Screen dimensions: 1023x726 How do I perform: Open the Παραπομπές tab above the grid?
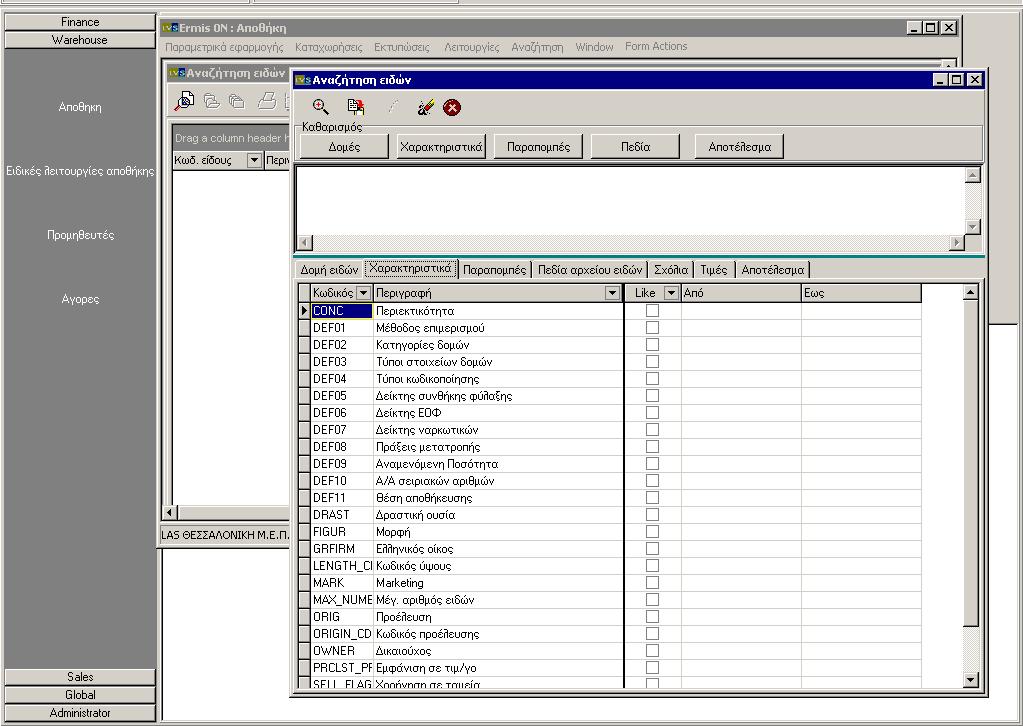(x=495, y=269)
